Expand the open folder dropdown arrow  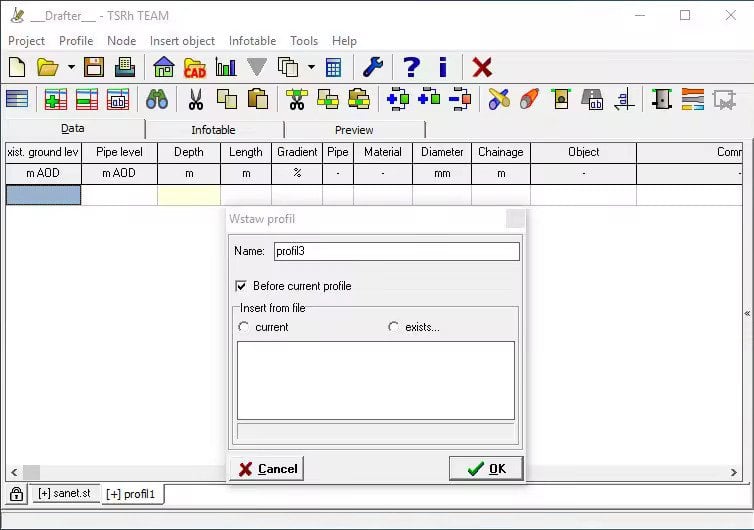coord(71,68)
